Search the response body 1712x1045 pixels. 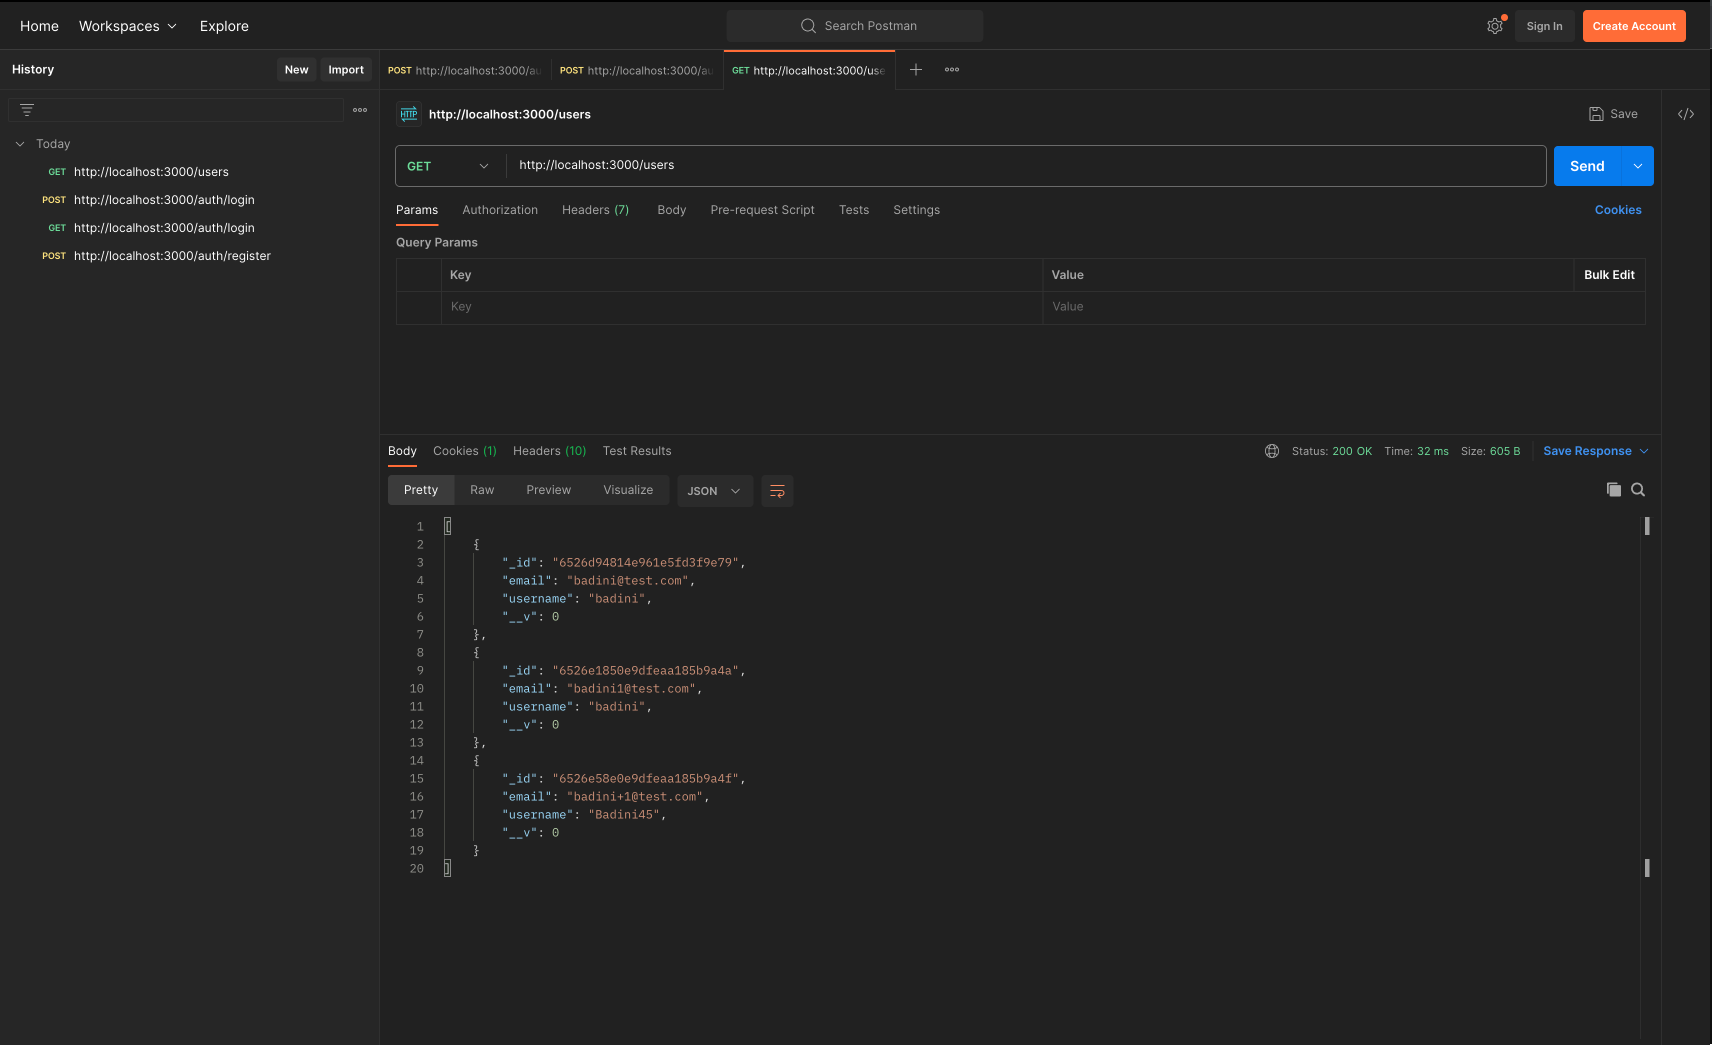click(x=1638, y=489)
